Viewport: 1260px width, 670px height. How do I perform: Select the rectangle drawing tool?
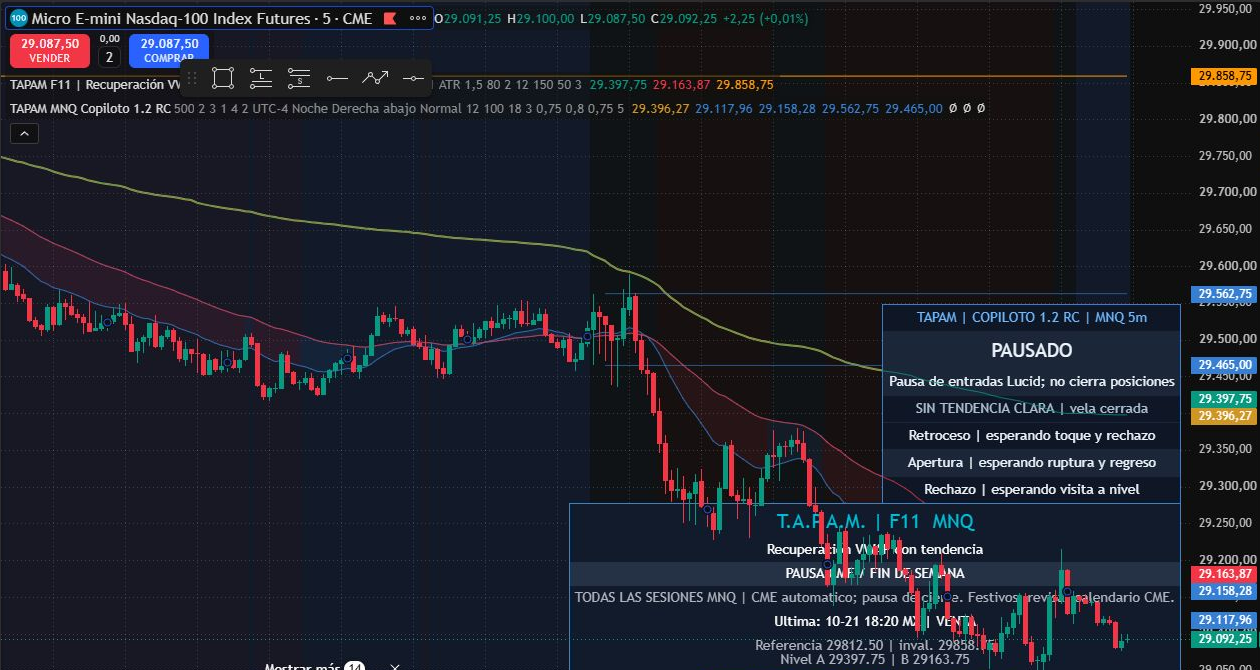pos(223,77)
